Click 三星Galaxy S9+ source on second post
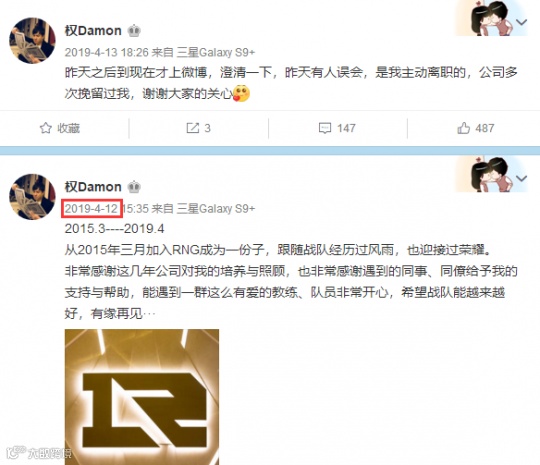540x465 pixels. click(x=216, y=208)
